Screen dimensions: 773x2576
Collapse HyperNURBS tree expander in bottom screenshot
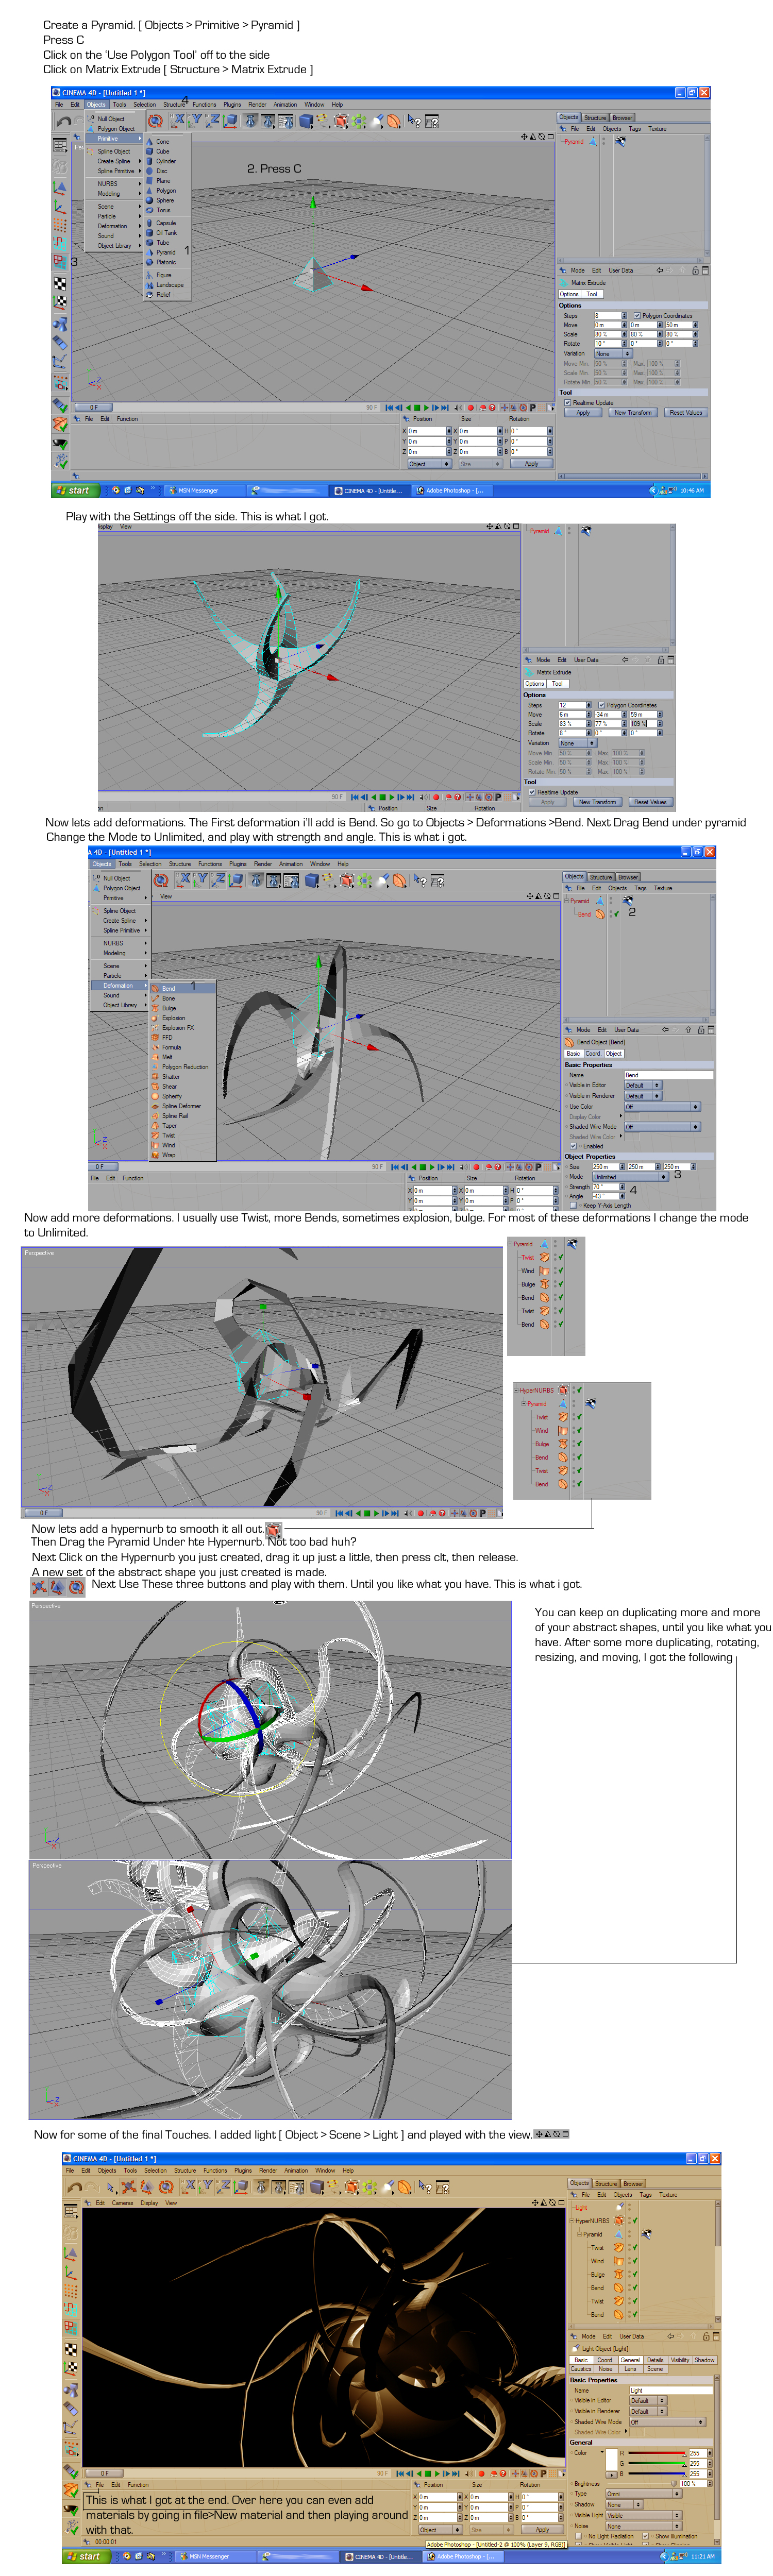[x=572, y=2221]
